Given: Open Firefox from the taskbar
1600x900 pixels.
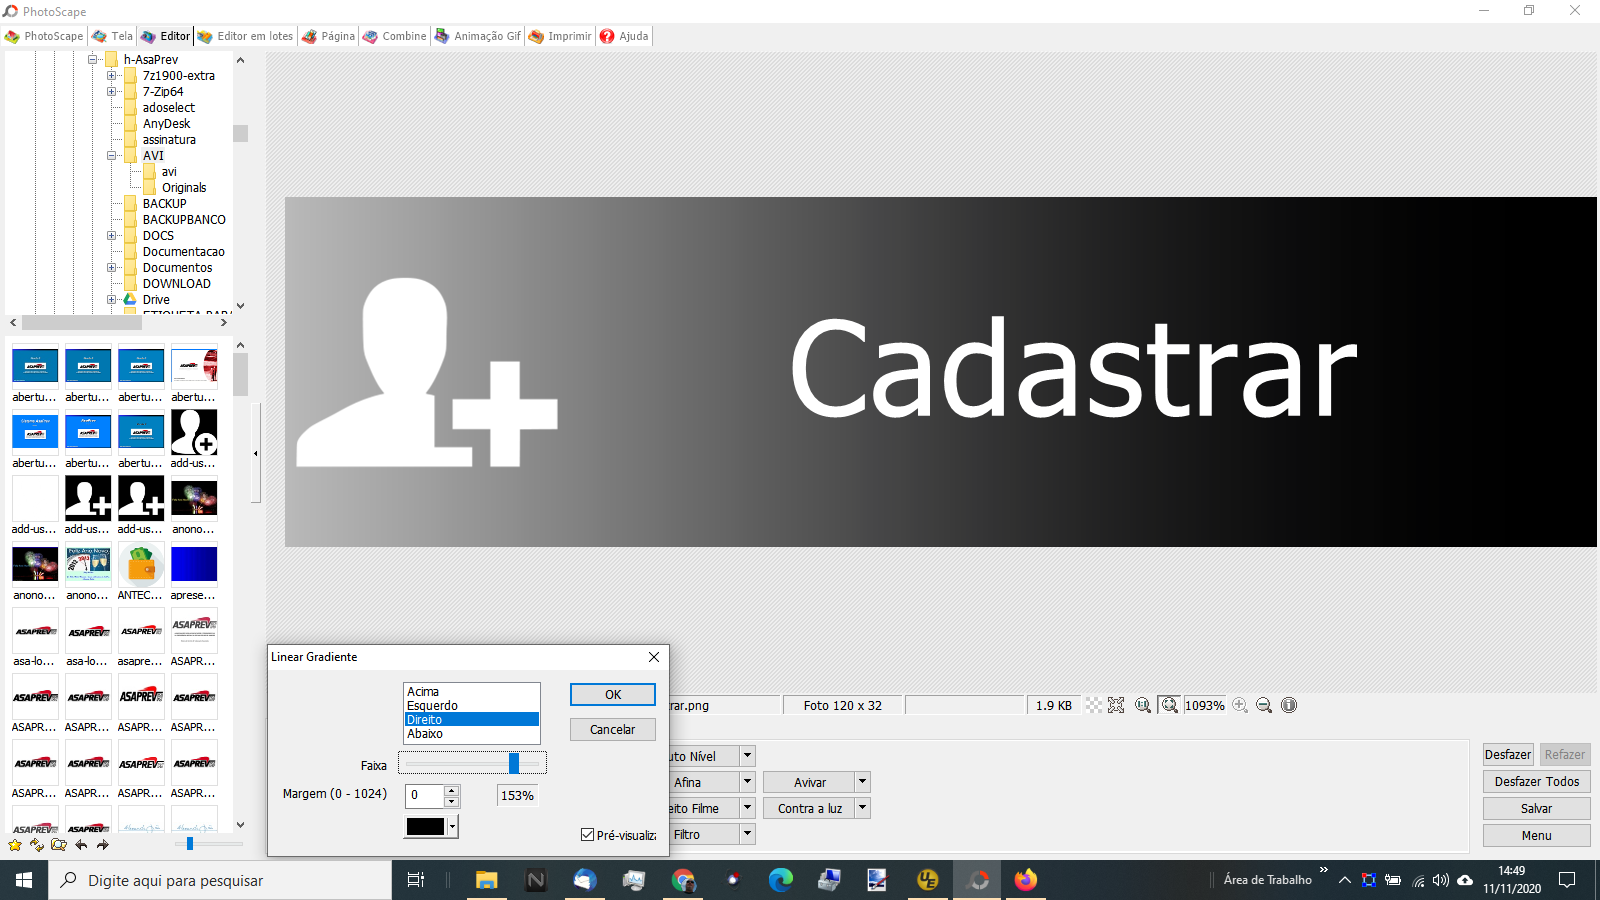Looking at the screenshot, I should click(x=1026, y=880).
